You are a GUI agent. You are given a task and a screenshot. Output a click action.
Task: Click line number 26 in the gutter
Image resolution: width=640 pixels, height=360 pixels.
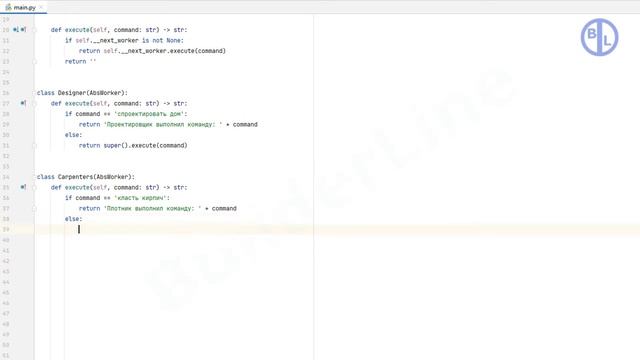click(x=6, y=93)
